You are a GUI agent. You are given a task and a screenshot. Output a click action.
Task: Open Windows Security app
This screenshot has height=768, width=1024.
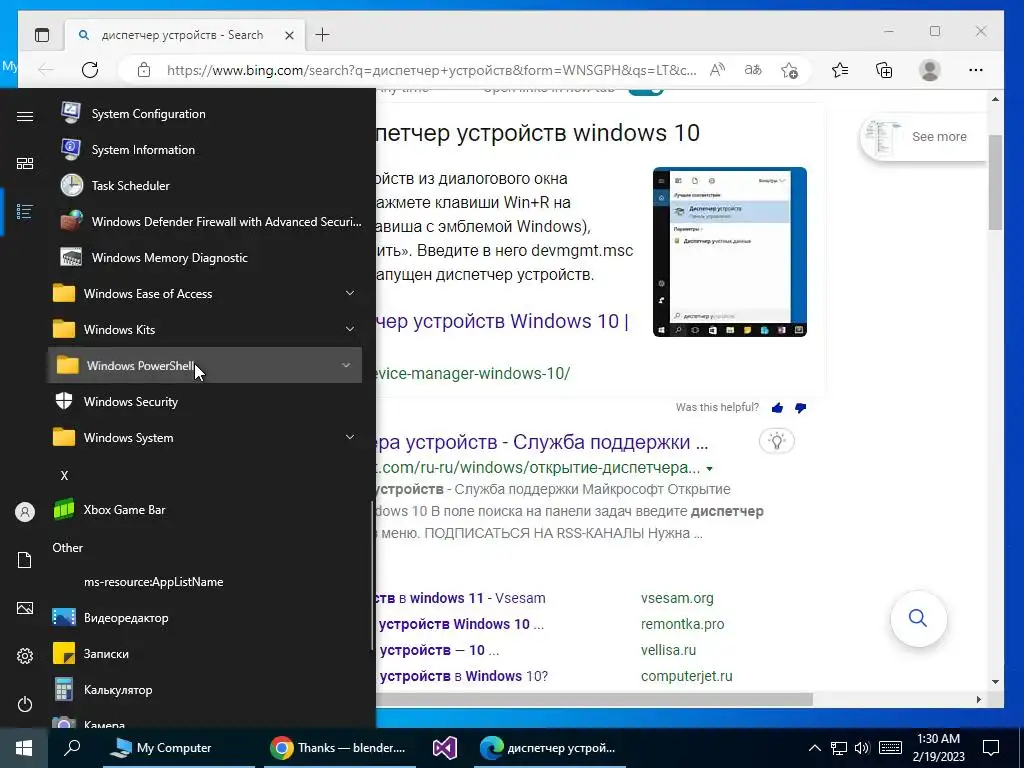click(204, 402)
